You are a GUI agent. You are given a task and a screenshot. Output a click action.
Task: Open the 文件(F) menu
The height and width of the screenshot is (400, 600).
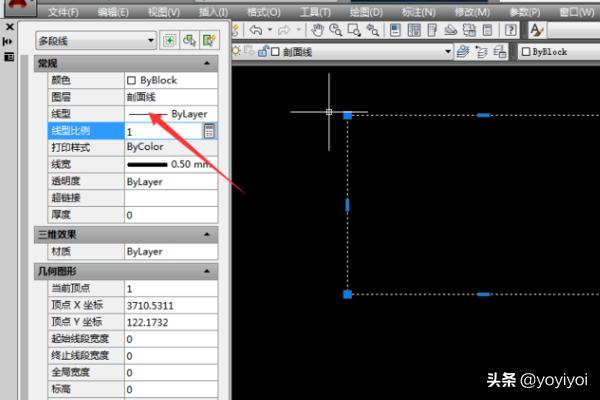pos(63,12)
